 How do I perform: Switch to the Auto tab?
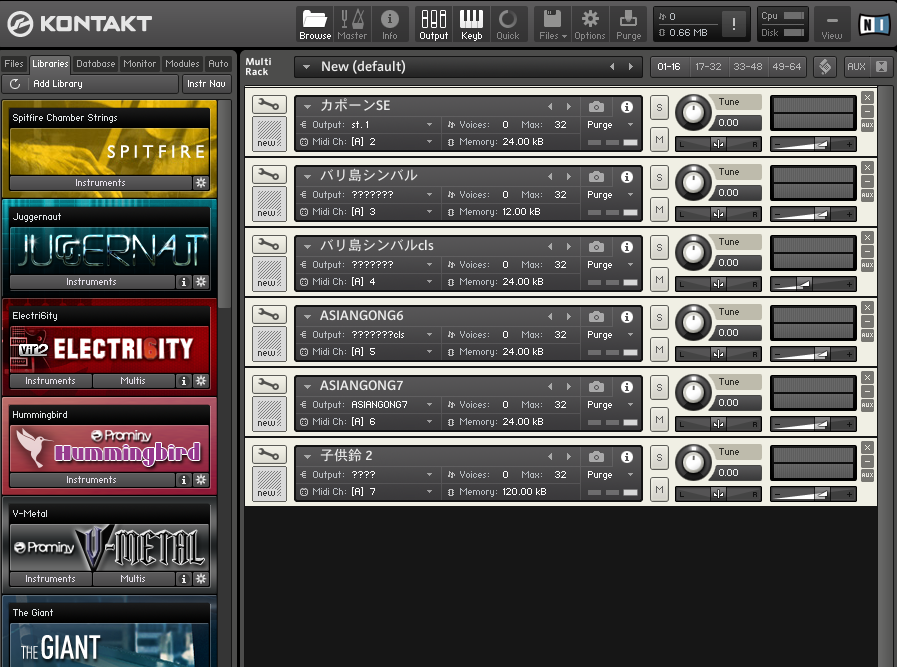(x=218, y=63)
